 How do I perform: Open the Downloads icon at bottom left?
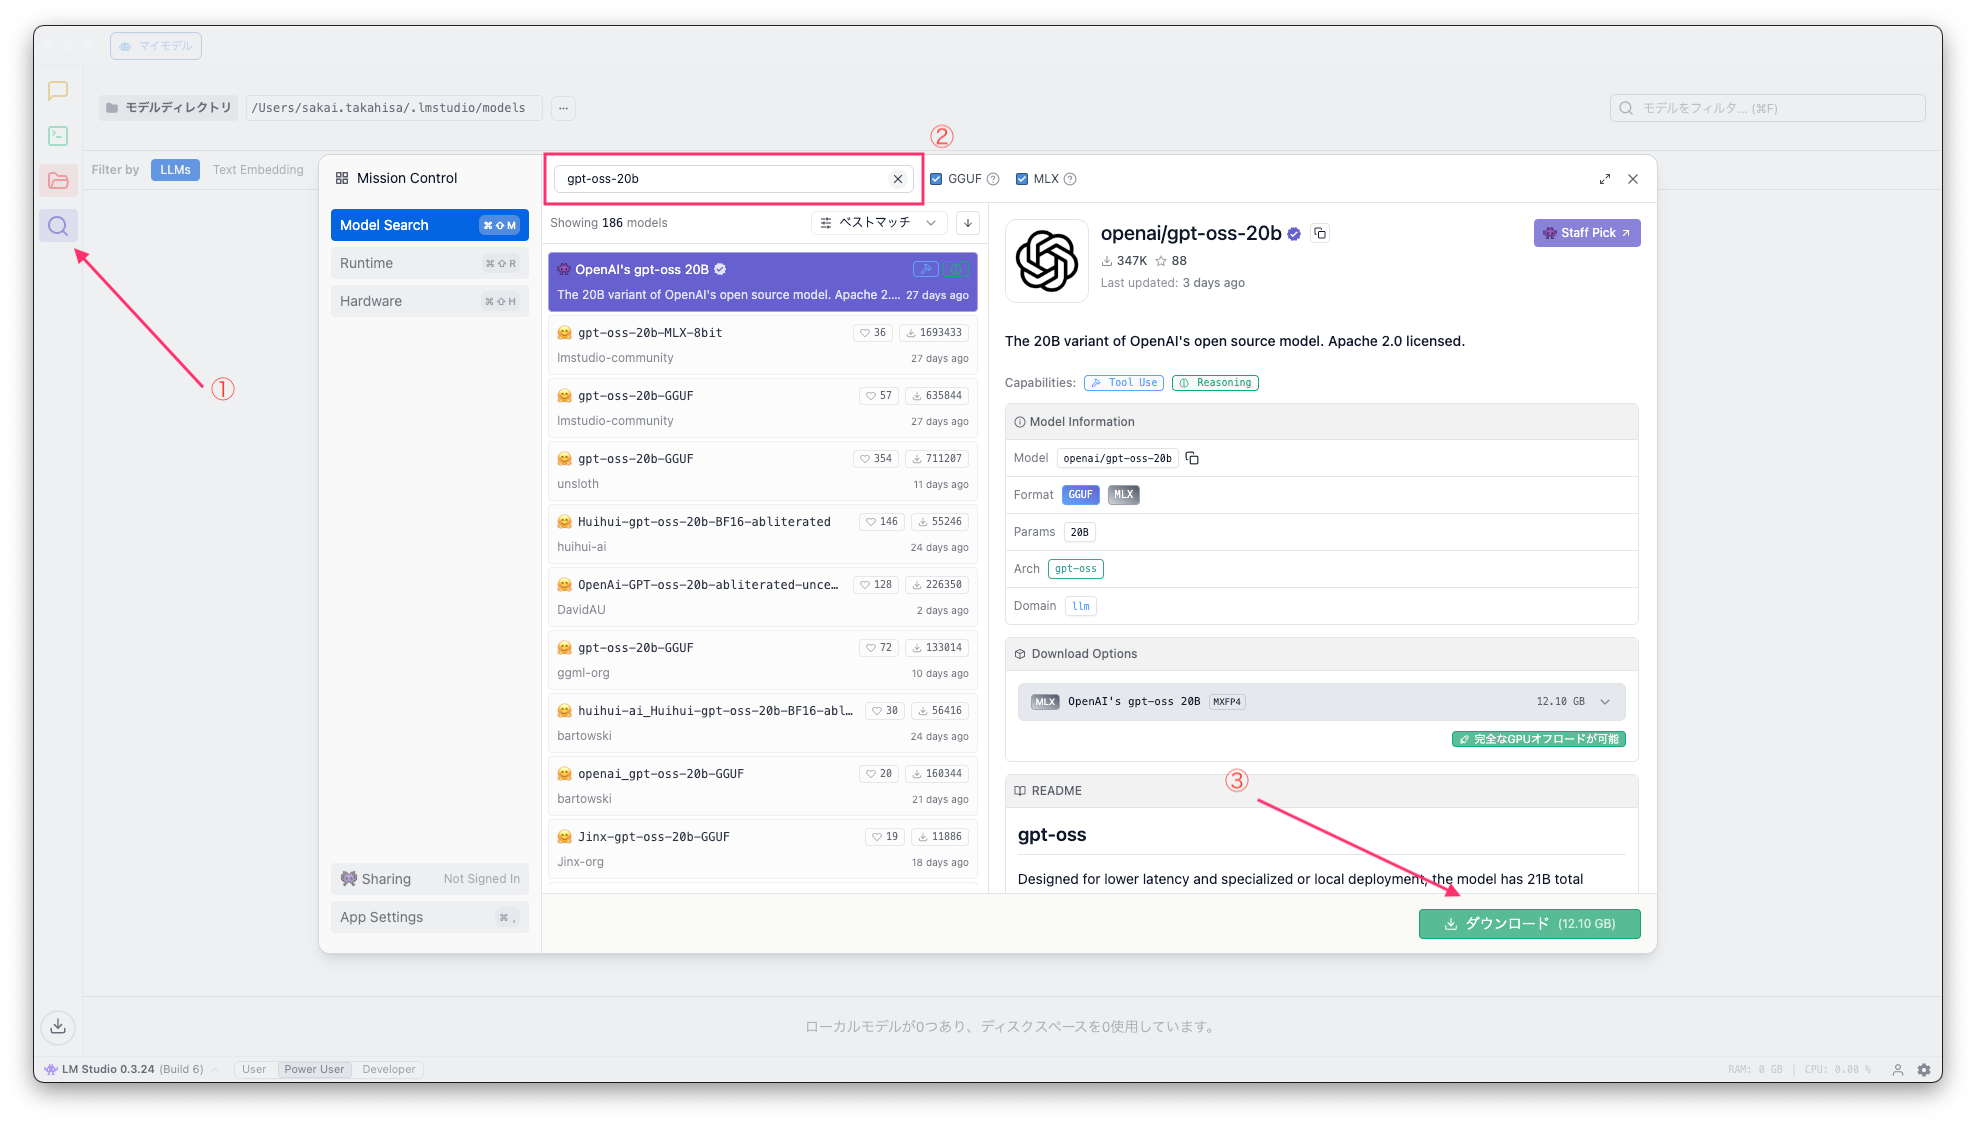[58, 1026]
